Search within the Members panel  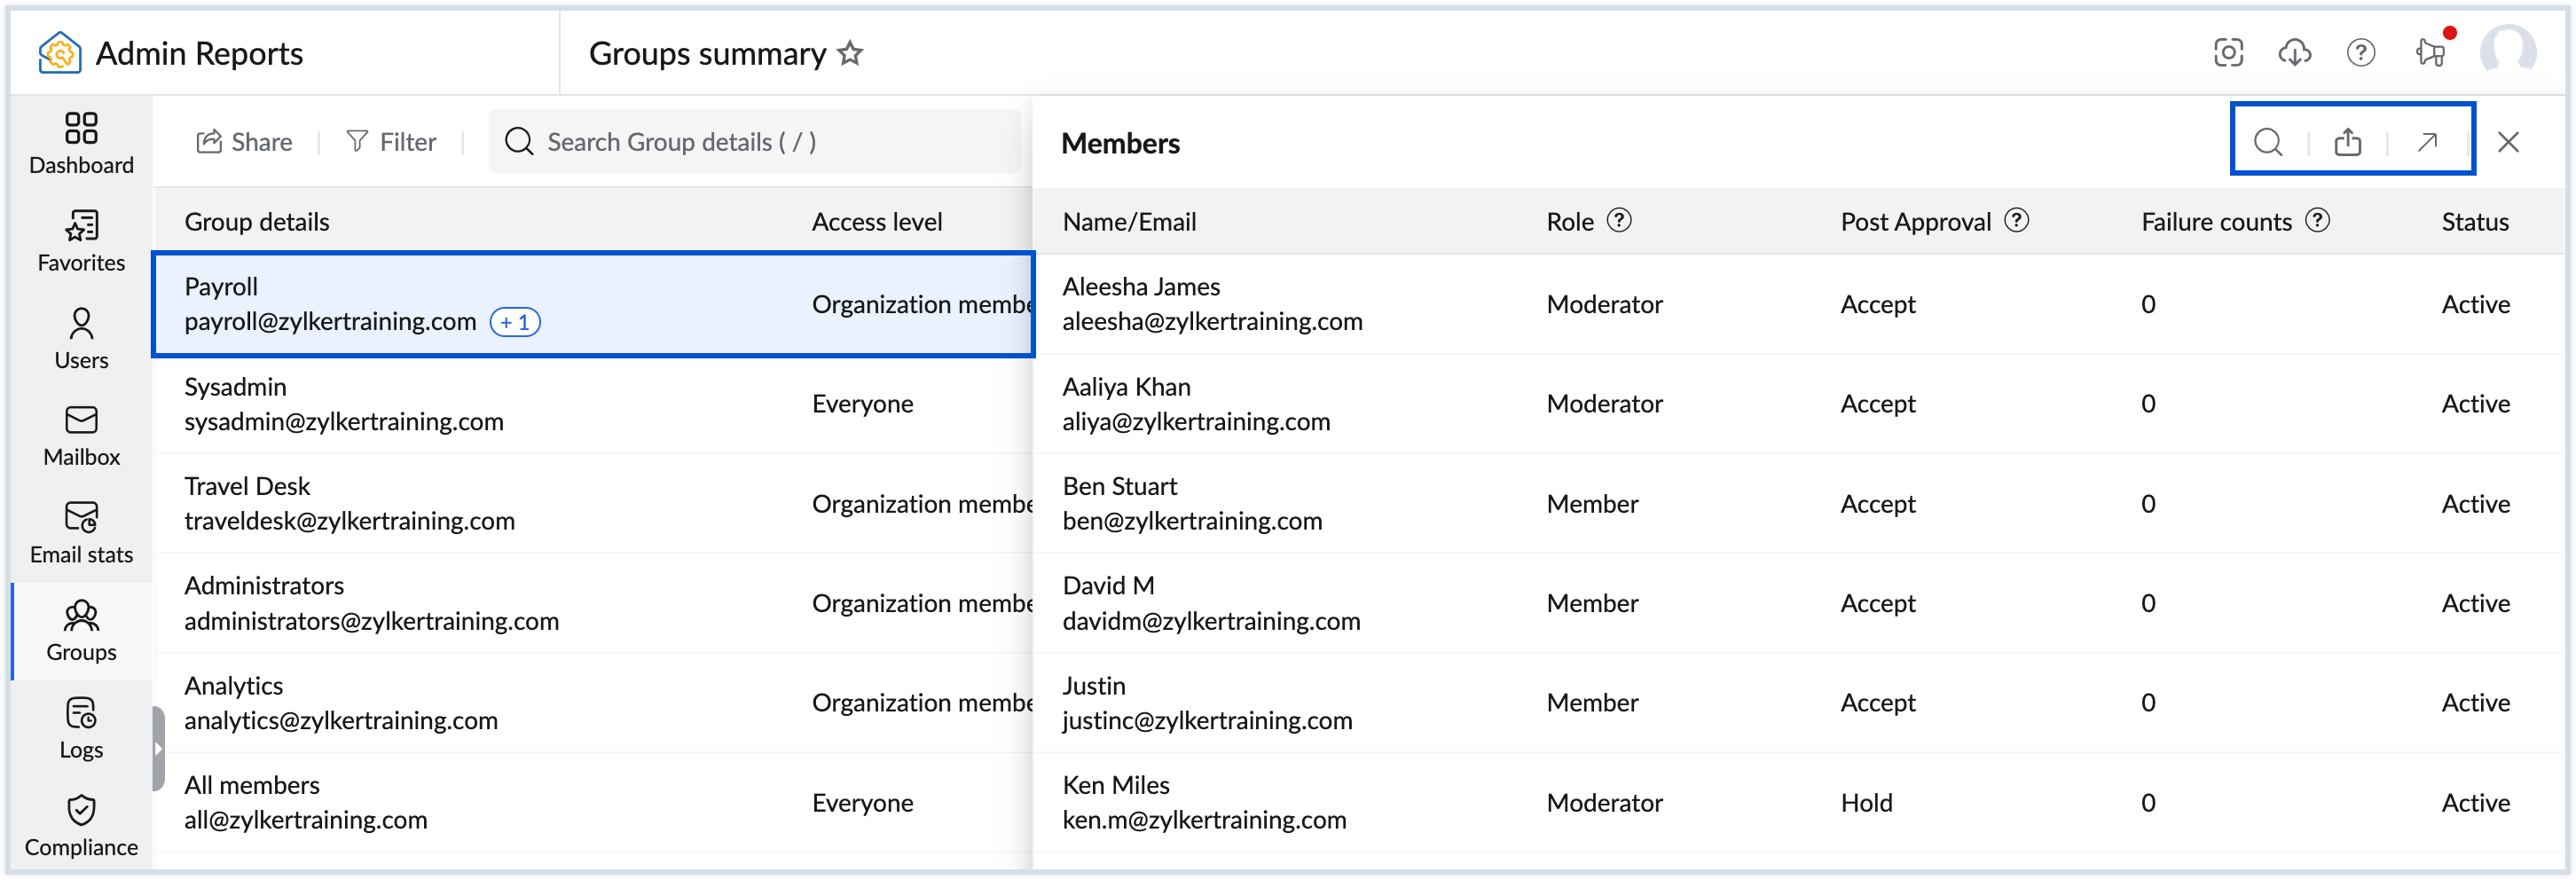click(x=2268, y=141)
